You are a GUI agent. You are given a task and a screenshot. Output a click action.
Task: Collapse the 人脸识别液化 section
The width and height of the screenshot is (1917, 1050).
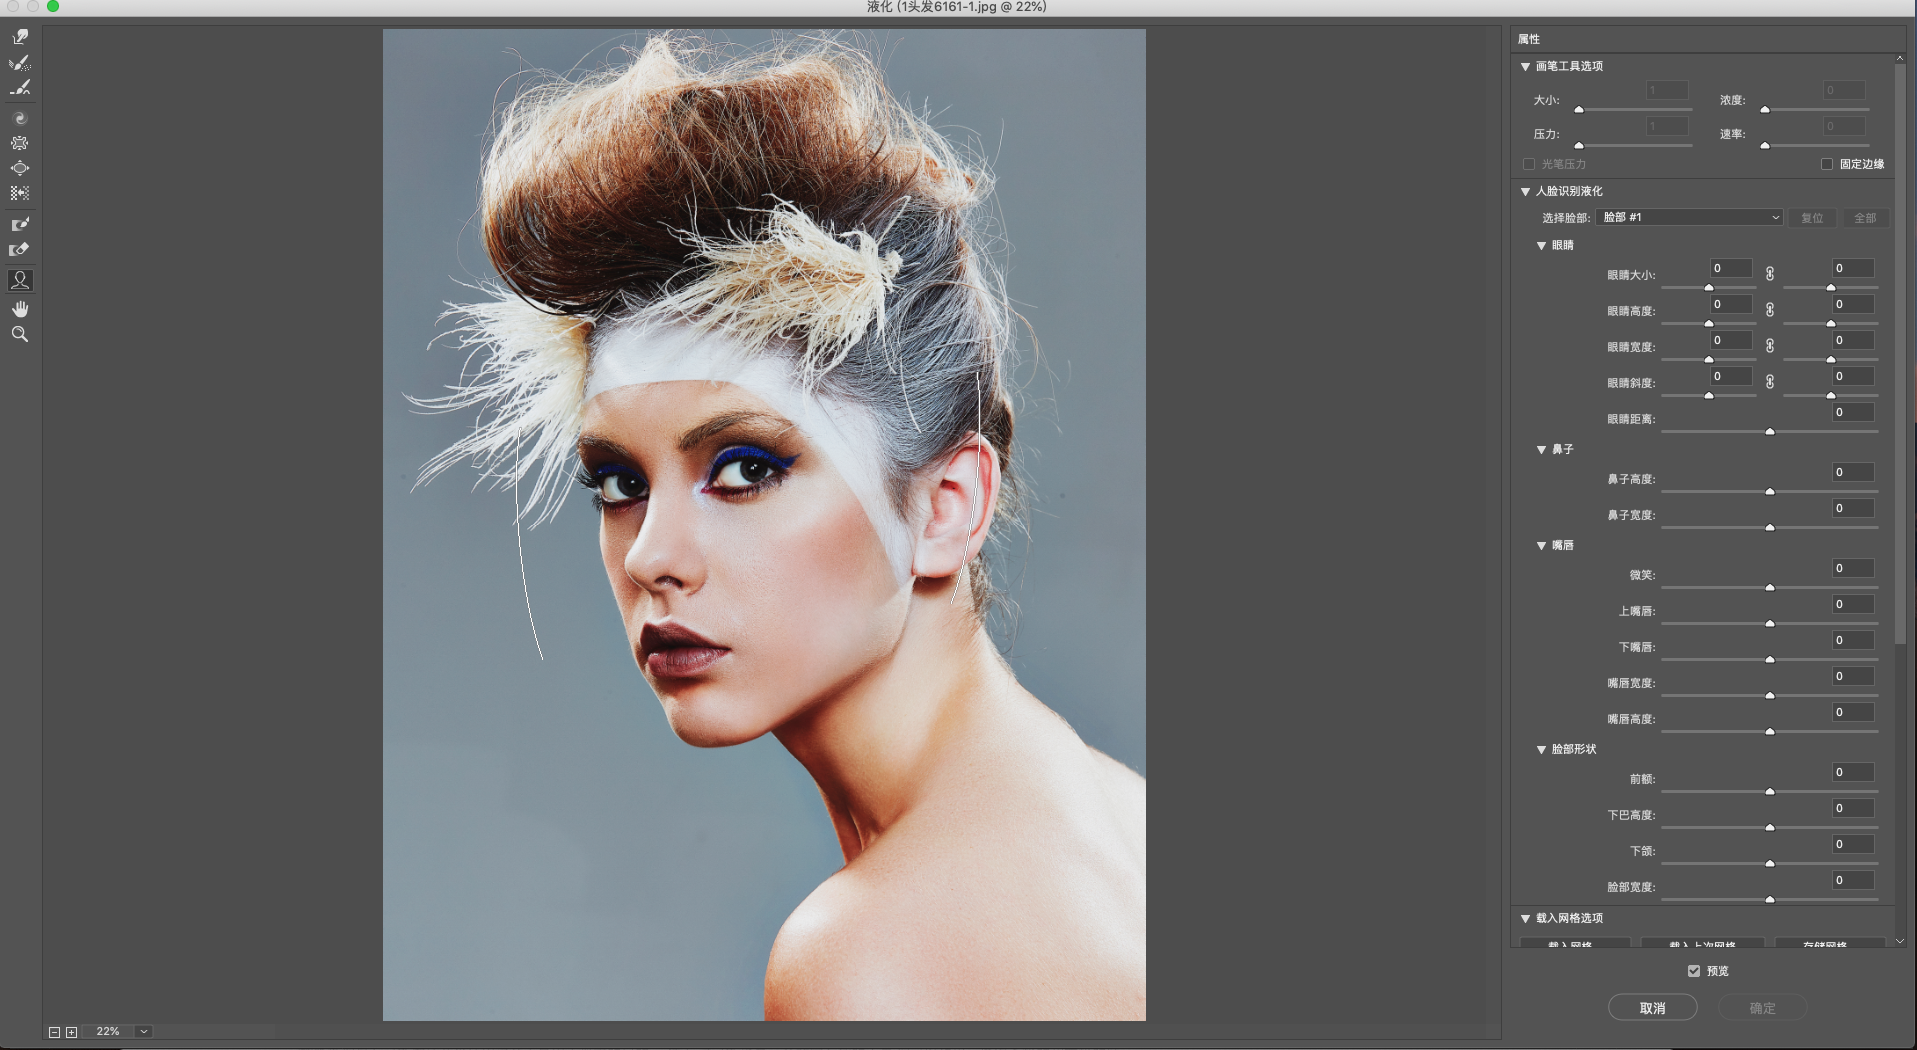pos(1526,191)
